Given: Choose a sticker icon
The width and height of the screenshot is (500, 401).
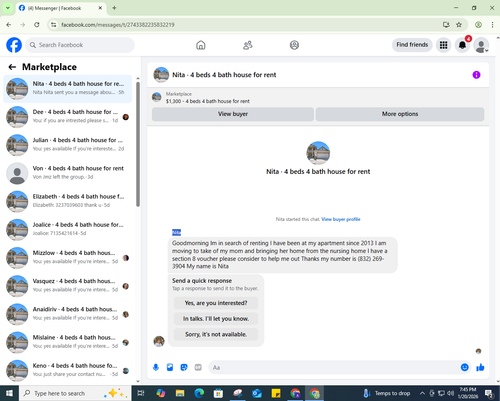Looking at the screenshot, I should (x=184, y=367).
